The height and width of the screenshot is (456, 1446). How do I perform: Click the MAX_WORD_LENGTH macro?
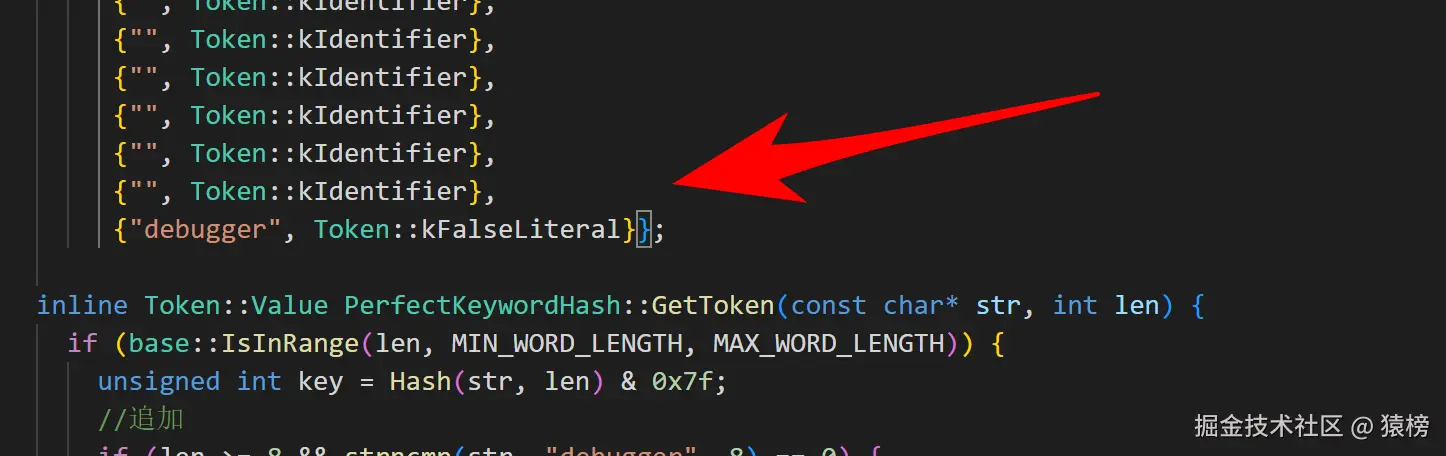click(x=829, y=344)
